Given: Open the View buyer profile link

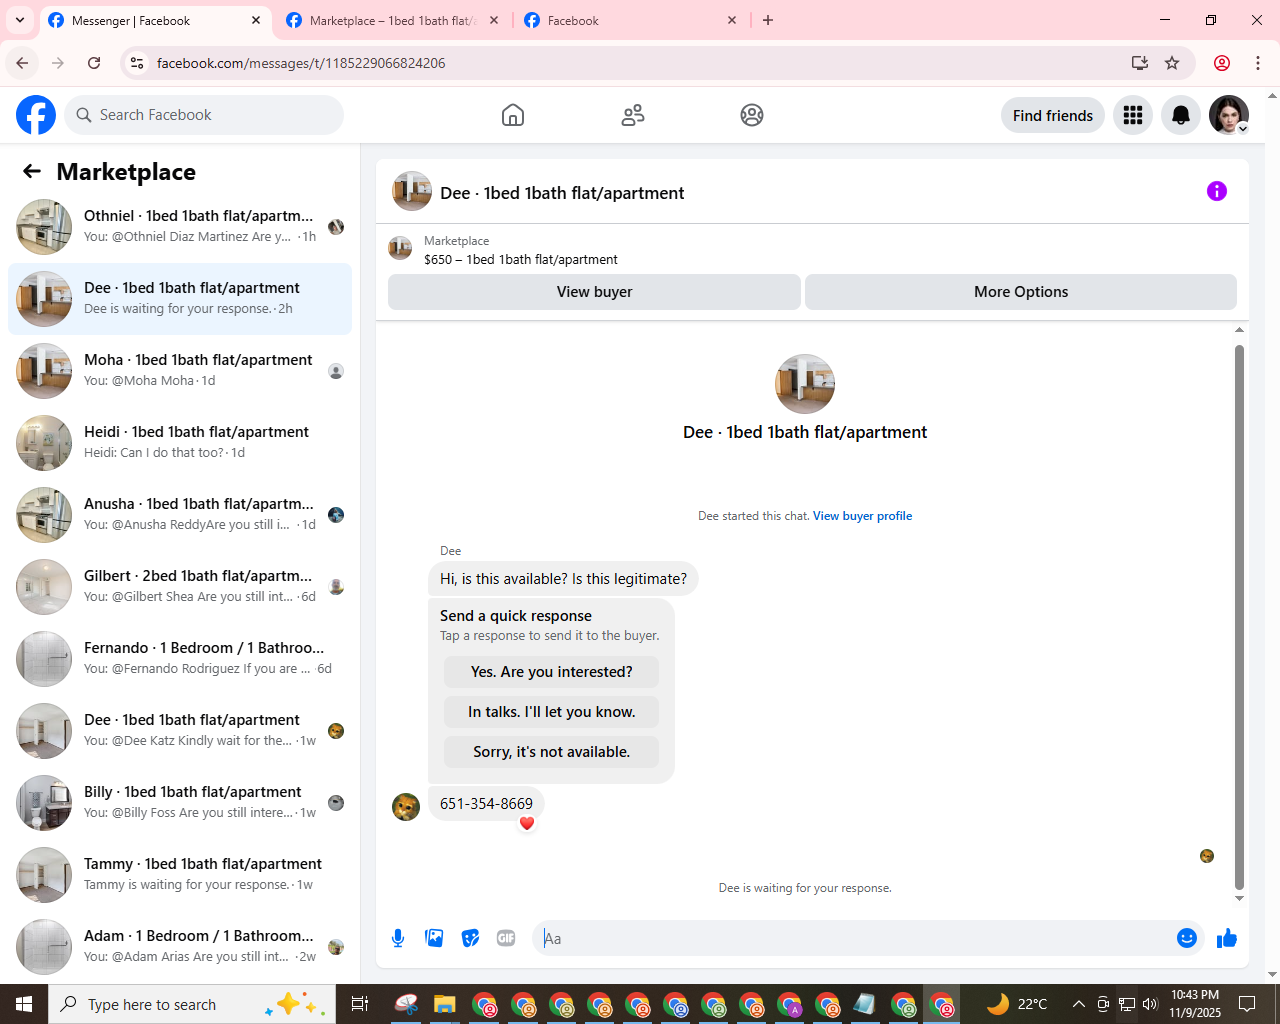Looking at the screenshot, I should click(862, 516).
